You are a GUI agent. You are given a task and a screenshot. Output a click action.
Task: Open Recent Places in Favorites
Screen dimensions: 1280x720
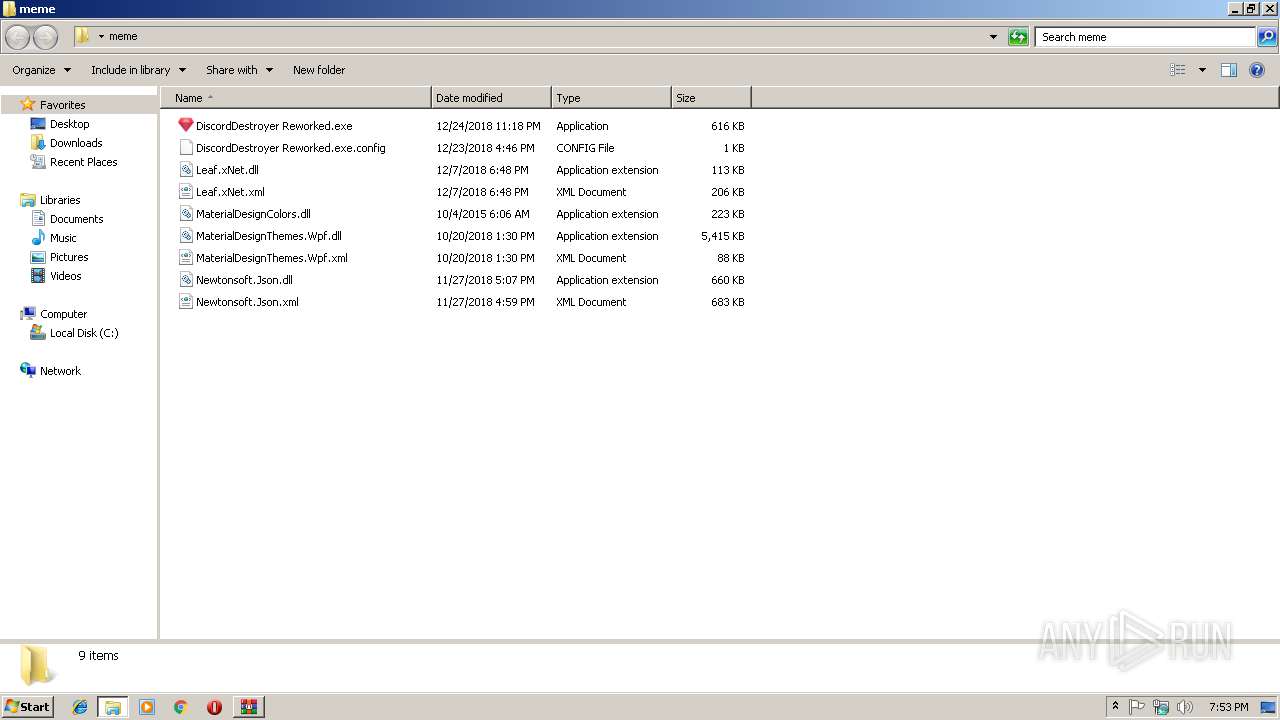click(84, 162)
